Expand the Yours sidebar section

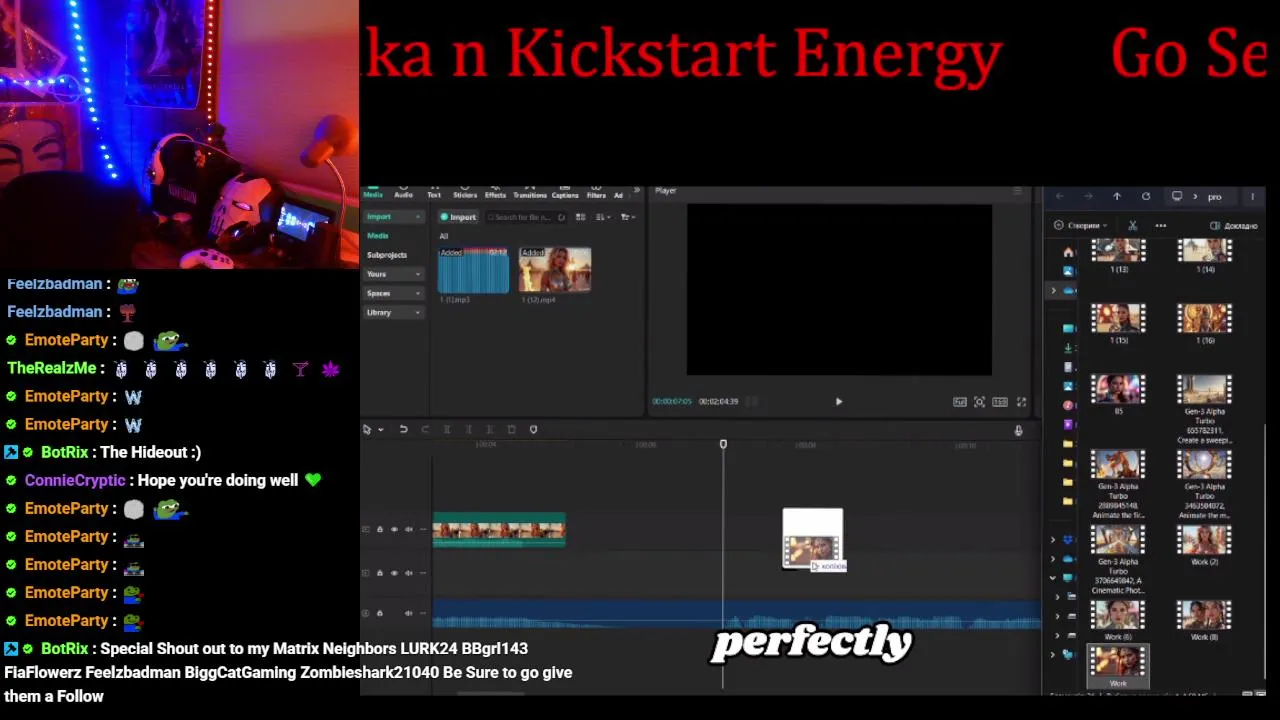point(393,274)
